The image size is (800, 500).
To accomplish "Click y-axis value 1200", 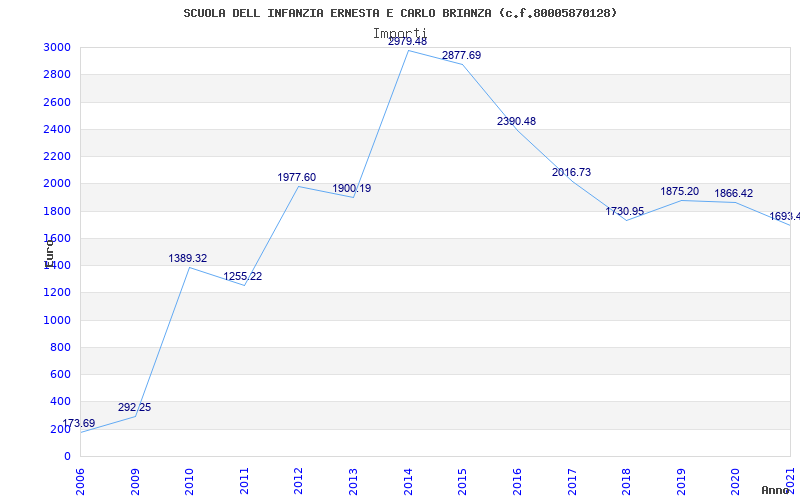I will (58, 293).
